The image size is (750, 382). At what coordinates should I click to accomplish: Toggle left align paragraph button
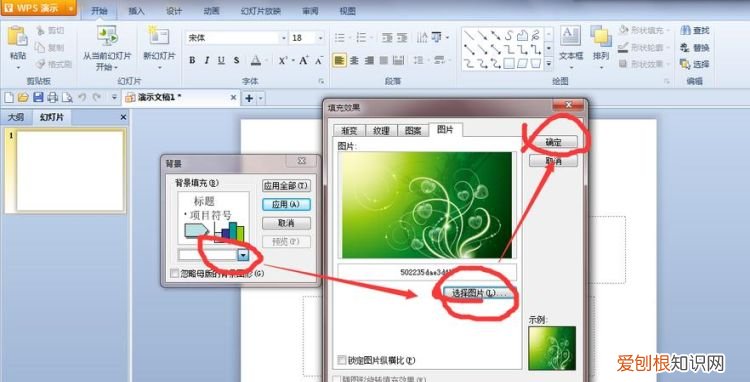(x=340, y=61)
